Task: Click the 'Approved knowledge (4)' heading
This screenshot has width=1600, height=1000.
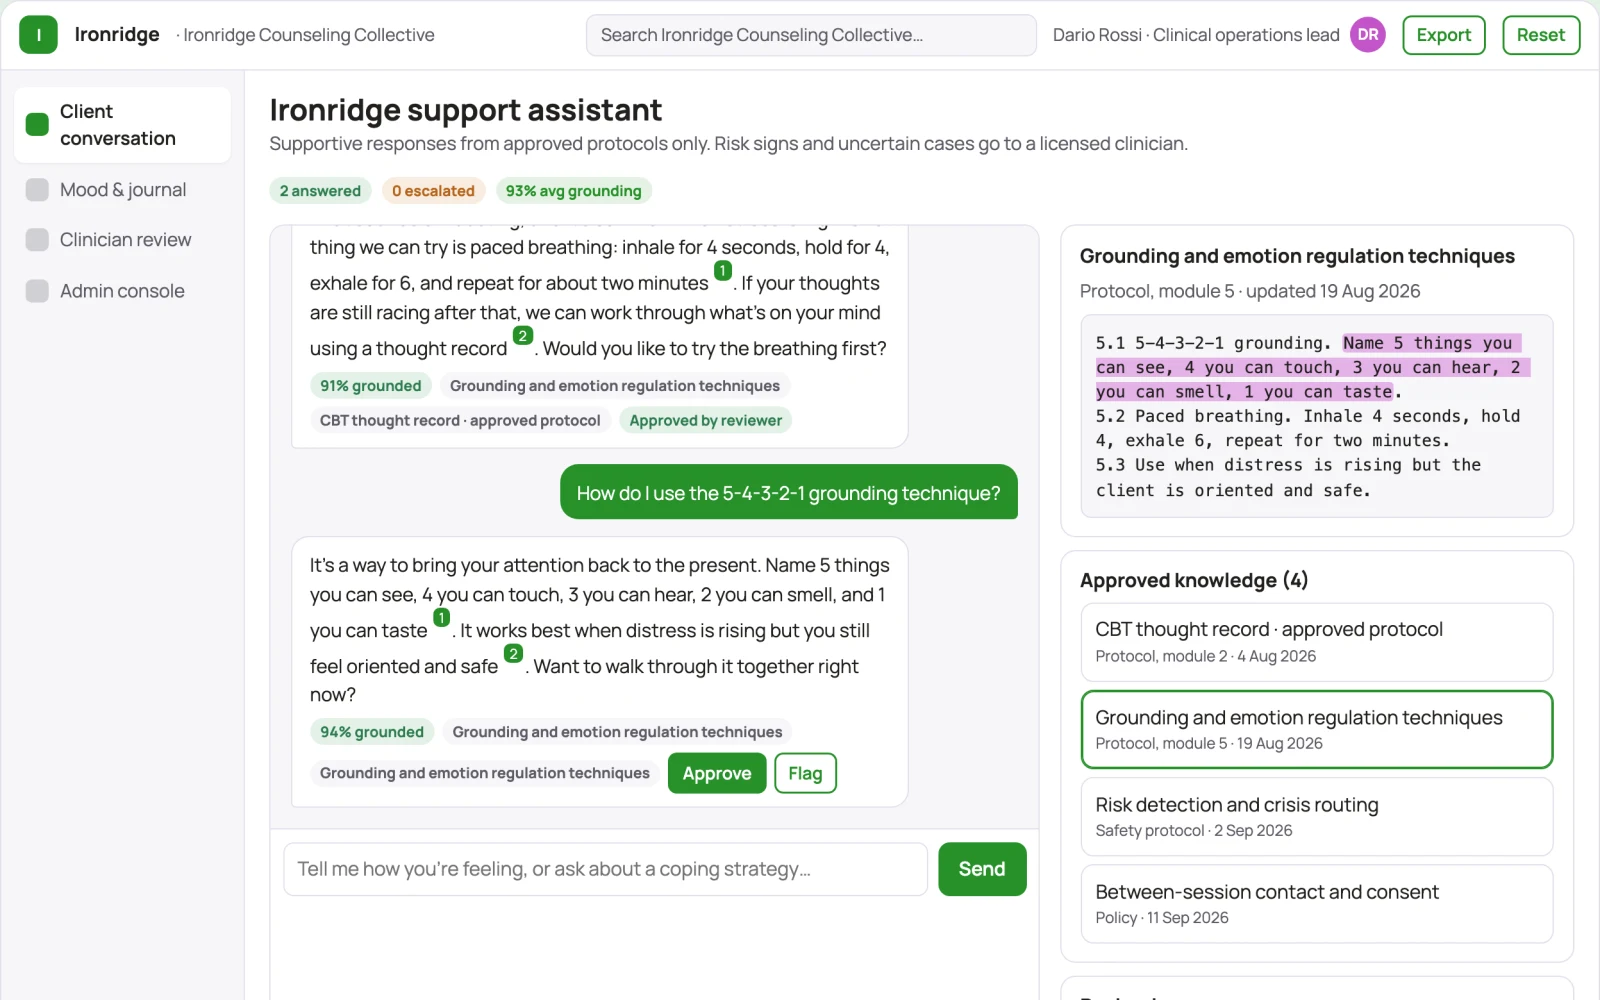Action: pos(1193,581)
